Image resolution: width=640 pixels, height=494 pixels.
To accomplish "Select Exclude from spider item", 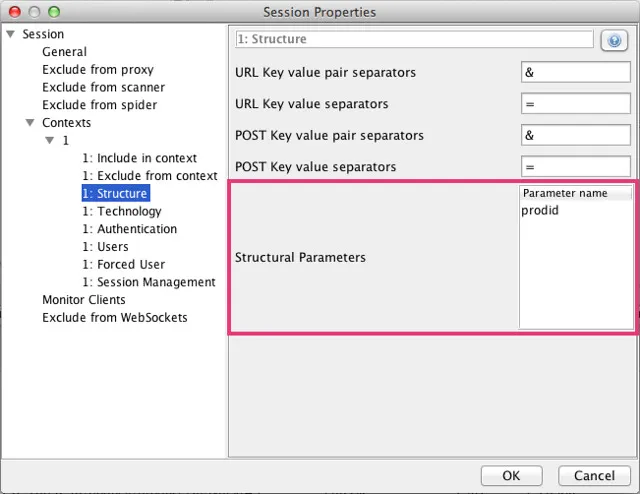I will click(x=99, y=105).
